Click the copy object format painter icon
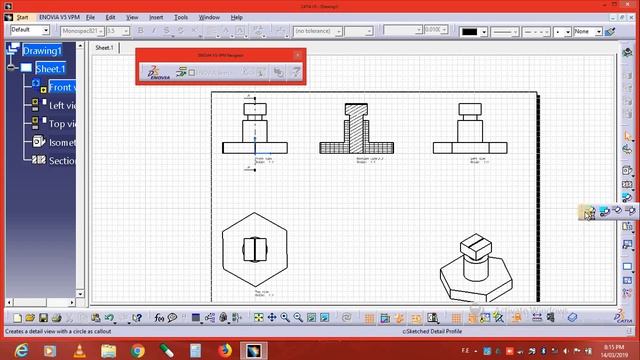 click(x=610, y=31)
